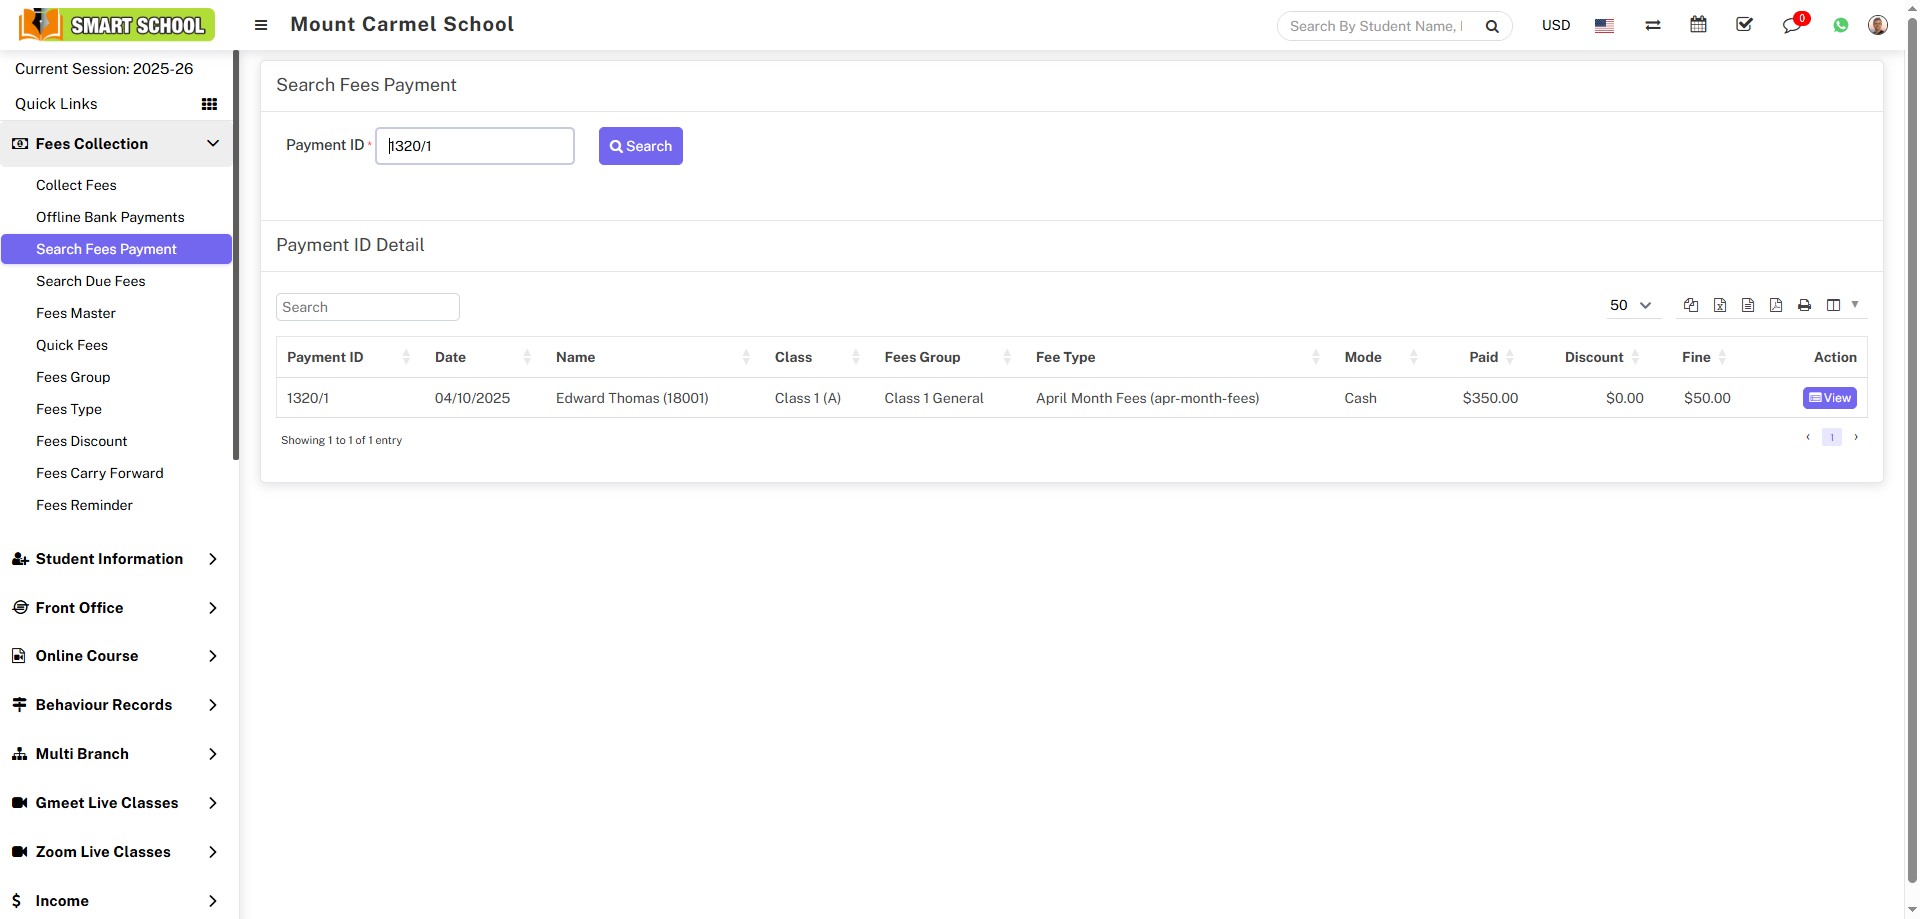
Task: Collapse the Fees Collection section
Action: click(213, 143)
